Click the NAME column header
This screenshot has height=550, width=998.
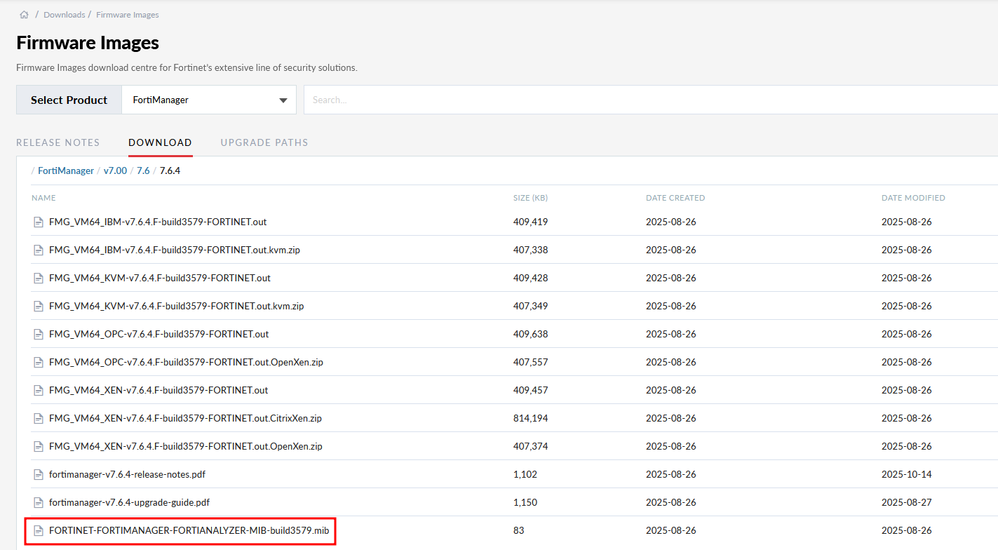(x=44, y=198)
